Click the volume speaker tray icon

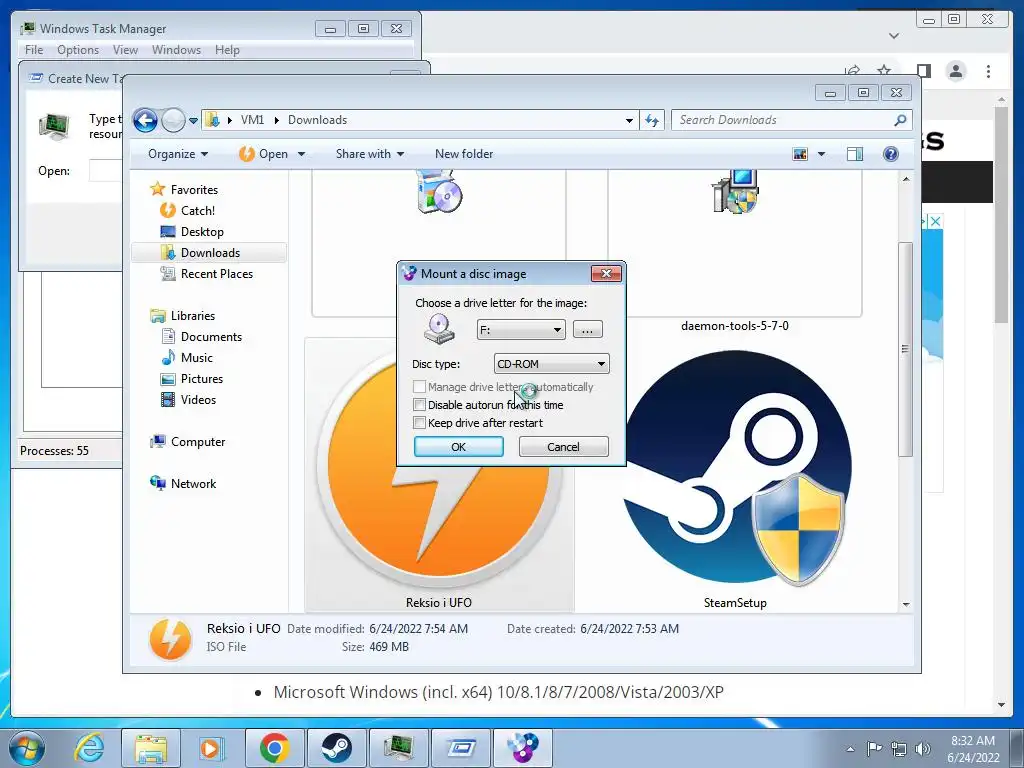[923, 748]
